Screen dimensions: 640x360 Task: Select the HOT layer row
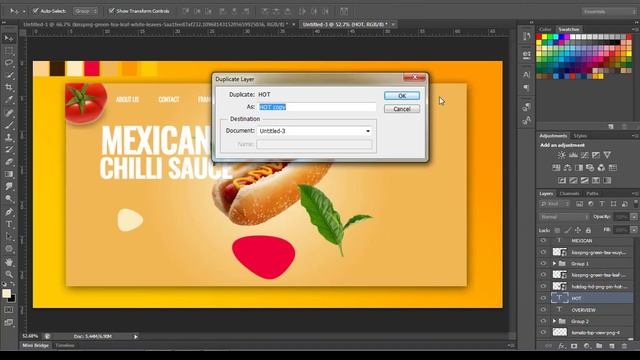[591, 298]
